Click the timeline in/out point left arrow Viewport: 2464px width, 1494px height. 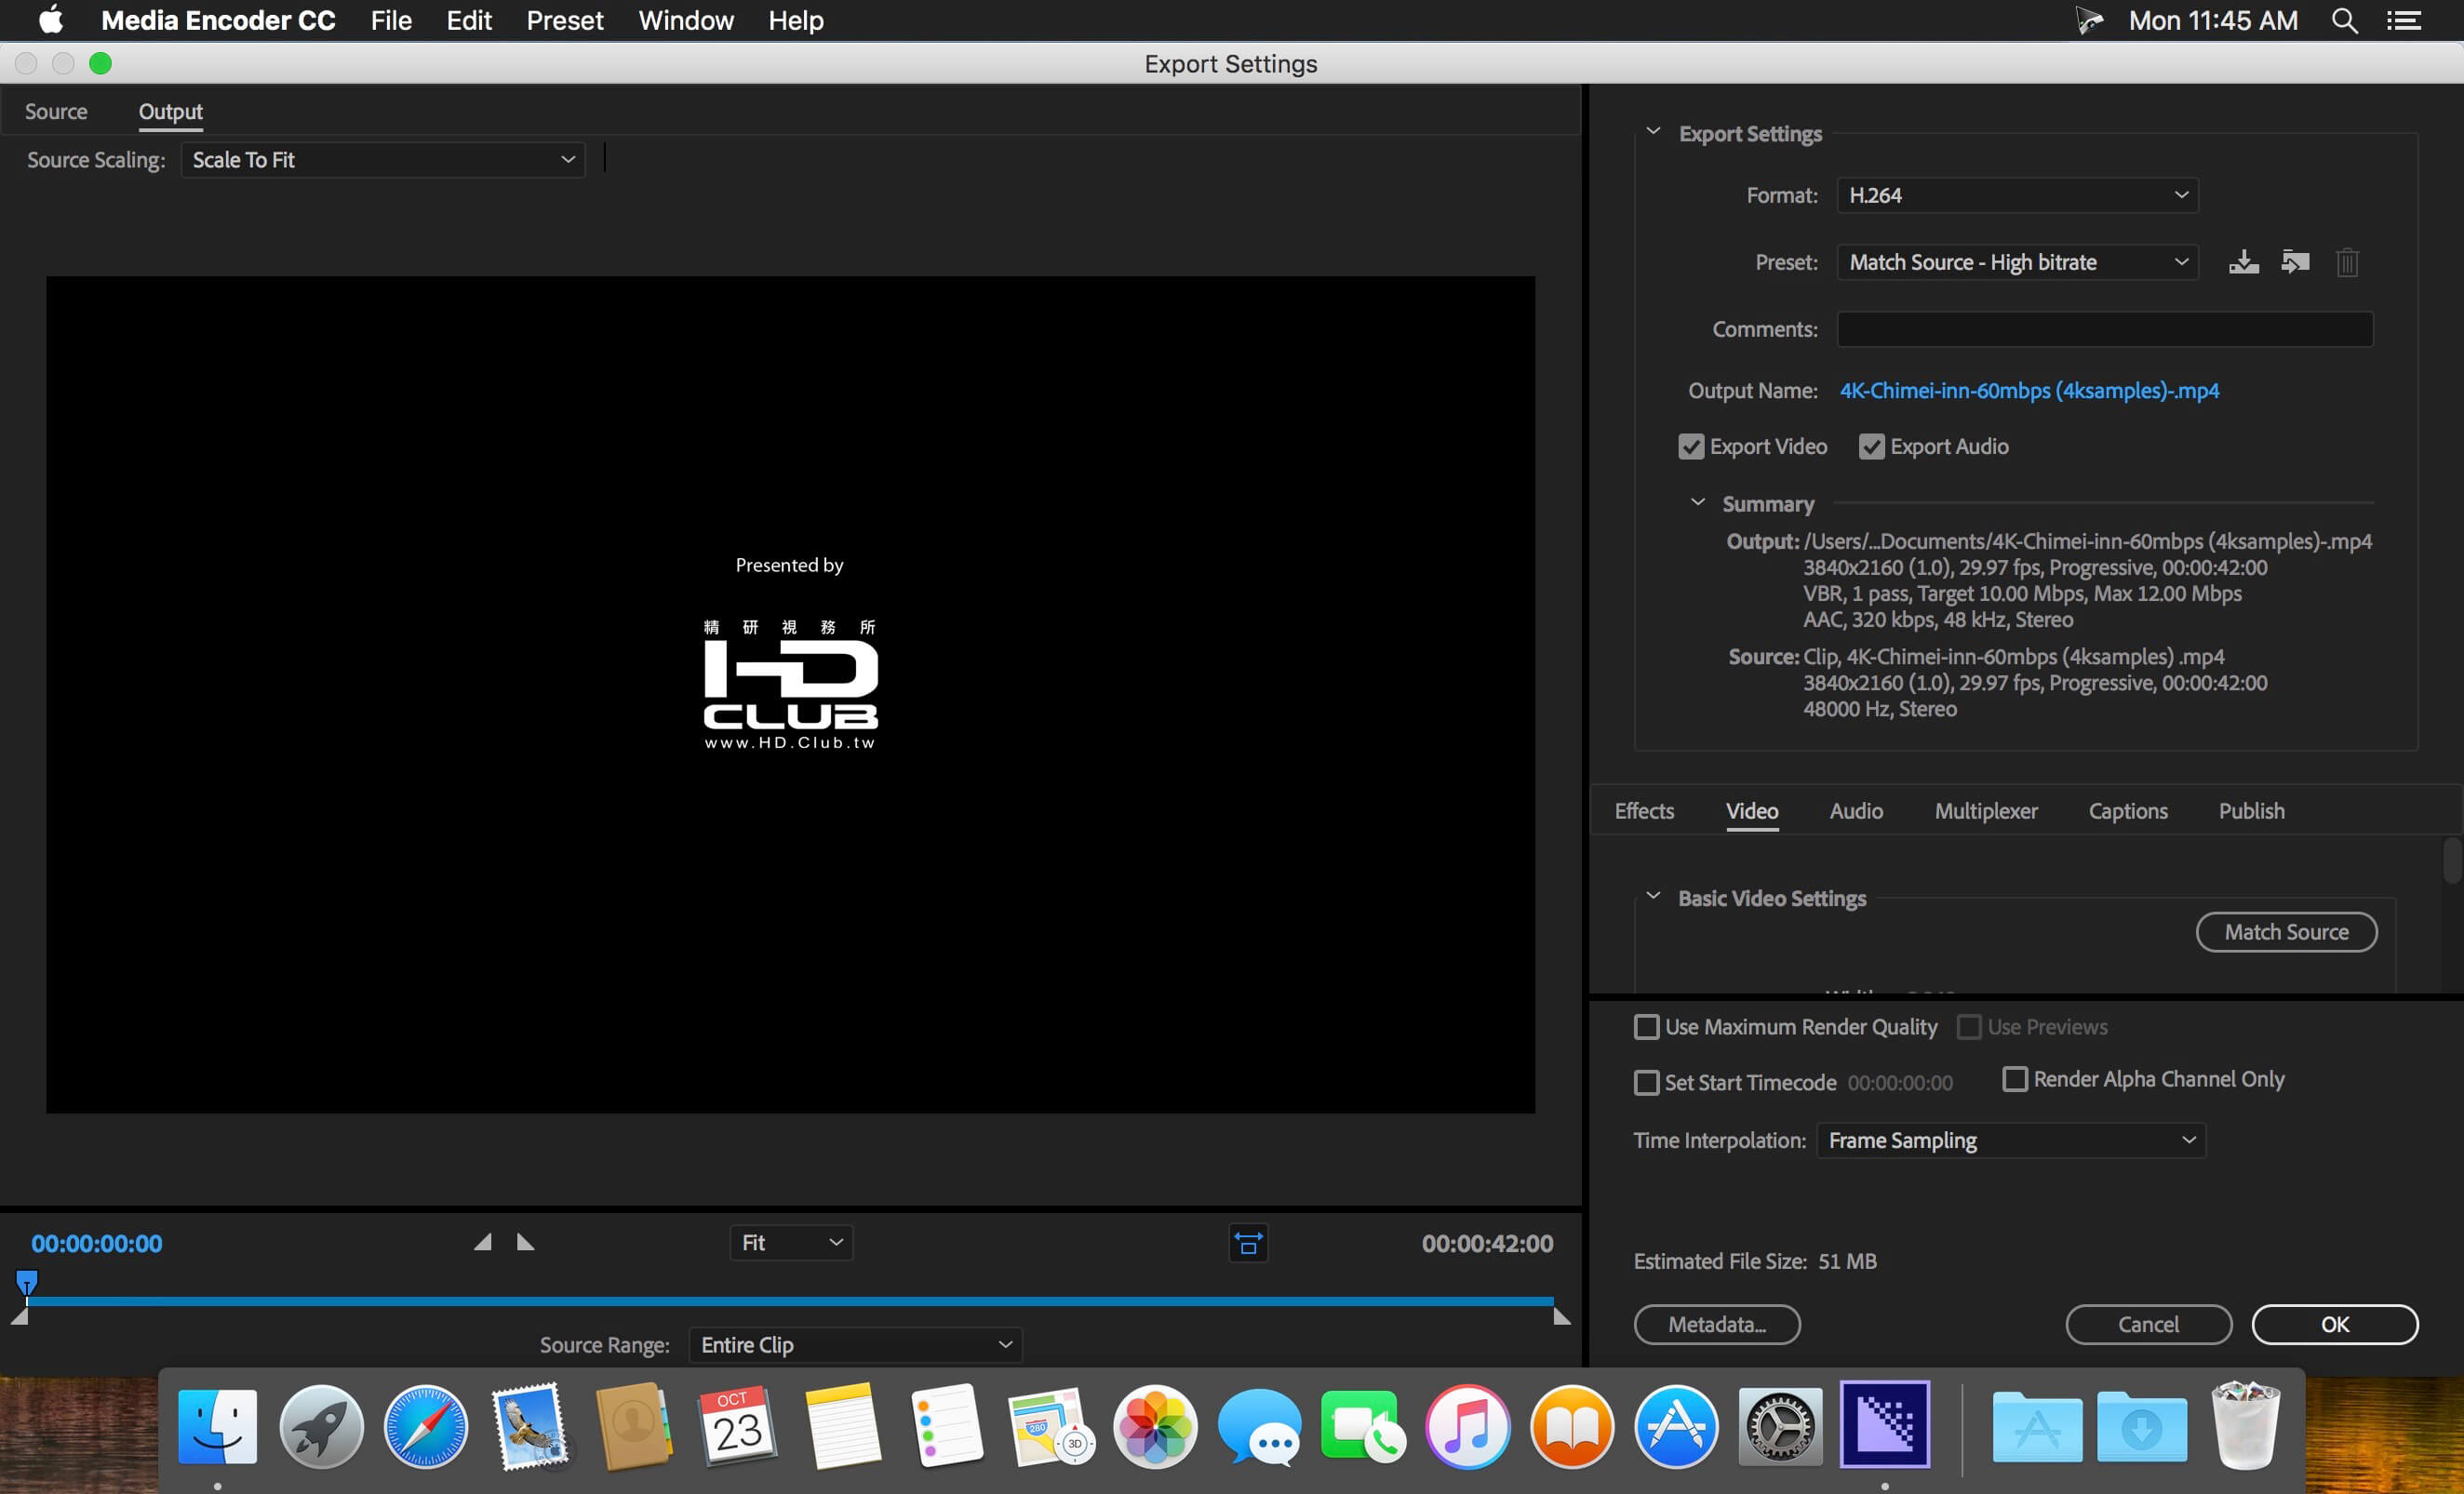[484, 1242]
